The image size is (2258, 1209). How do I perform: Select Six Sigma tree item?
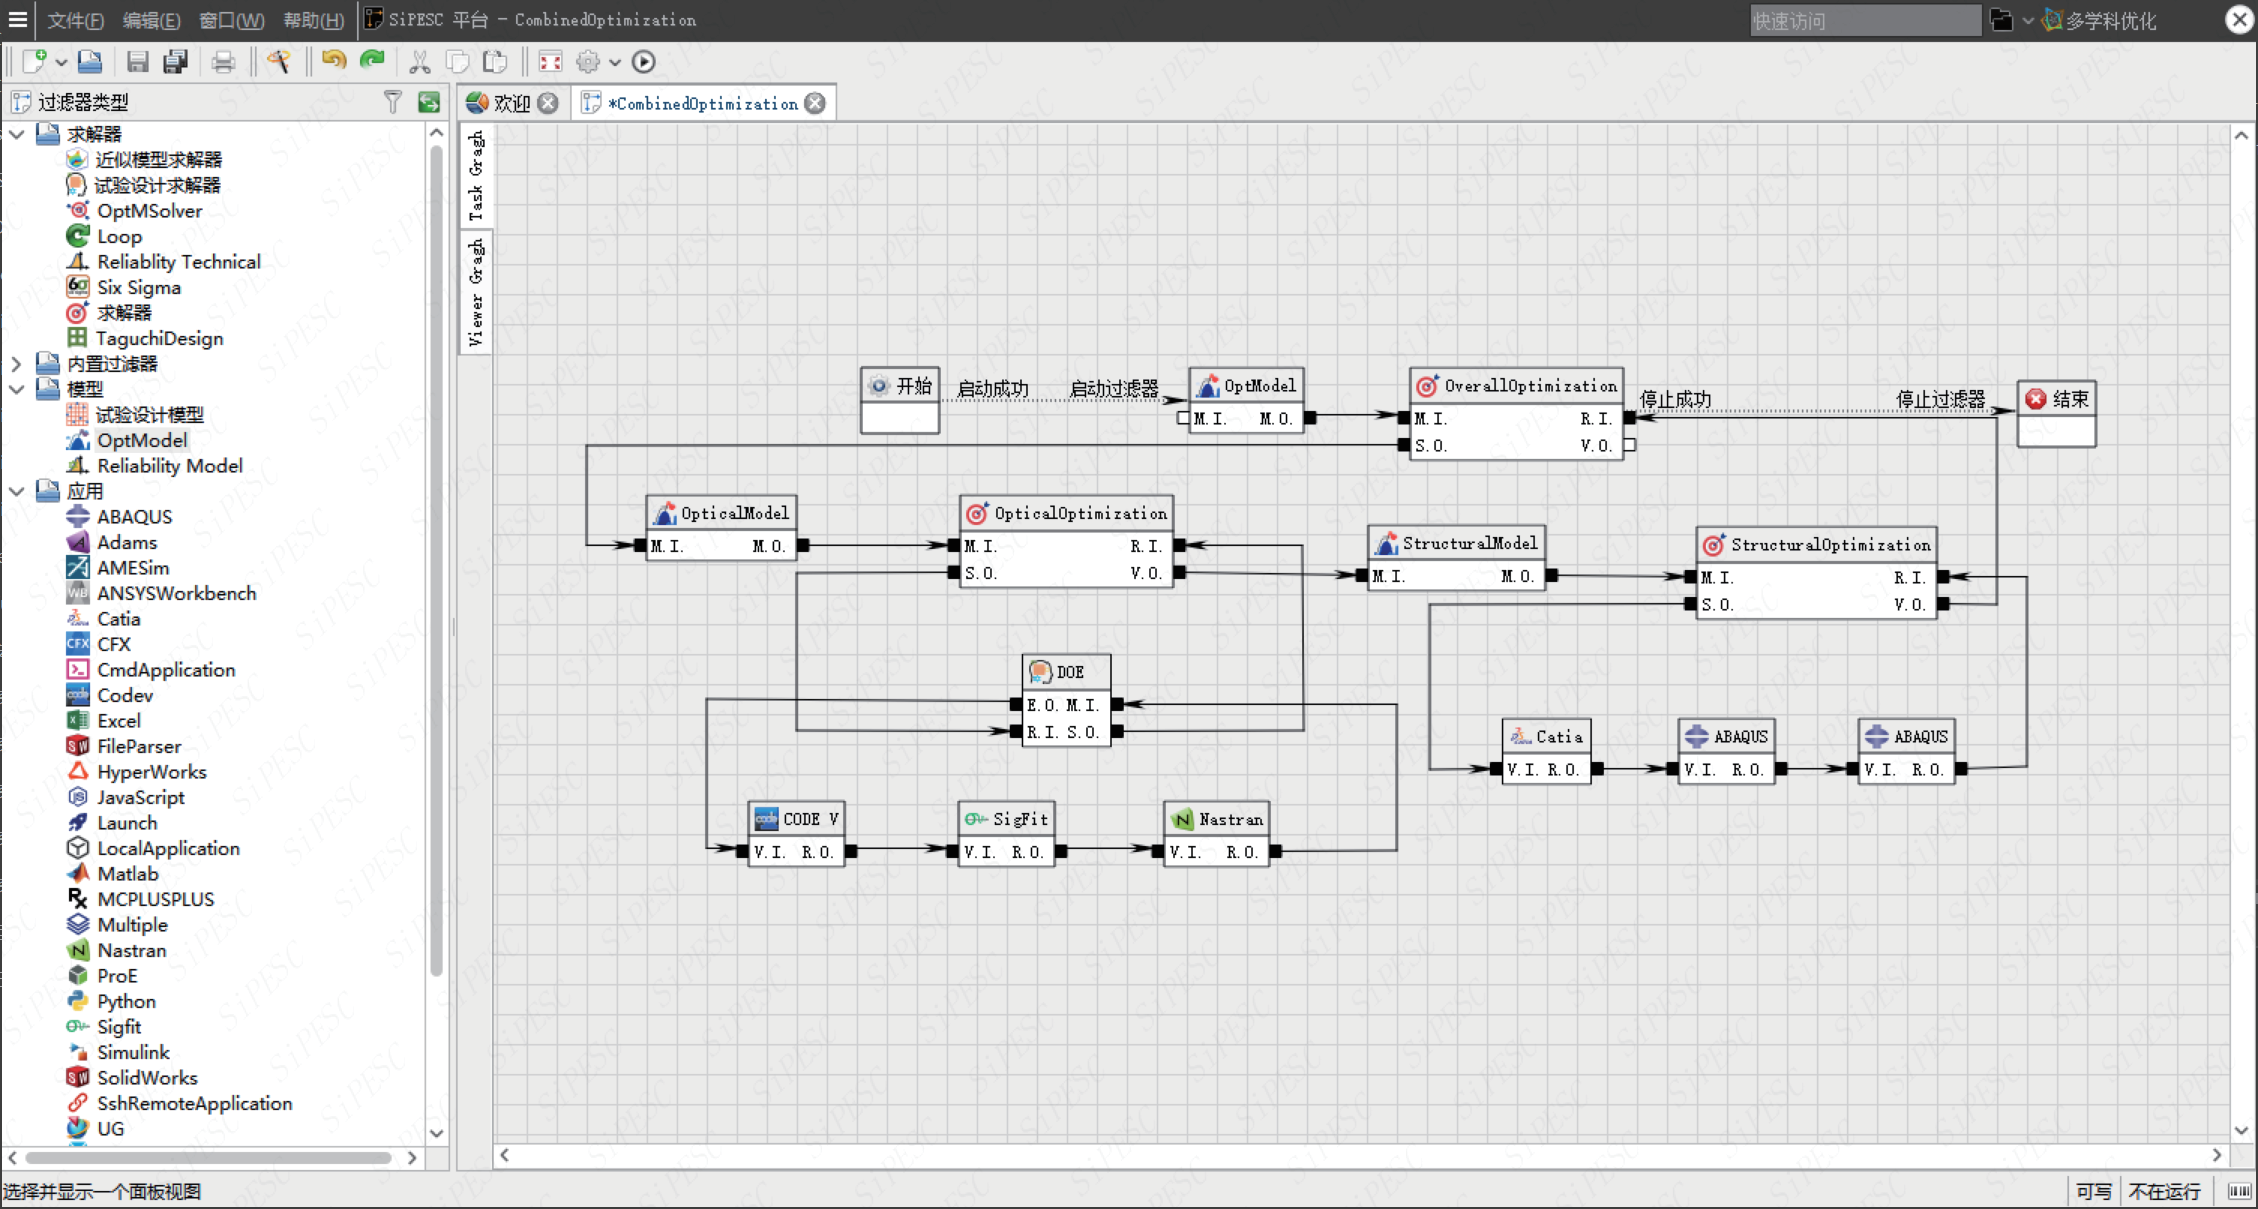pos(138,288)
